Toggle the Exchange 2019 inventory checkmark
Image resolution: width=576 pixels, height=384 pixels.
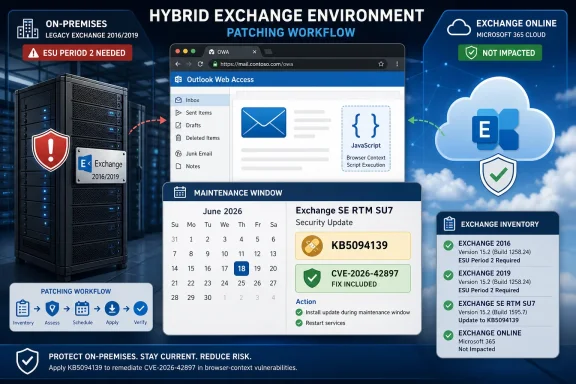[x=448, y=275]
